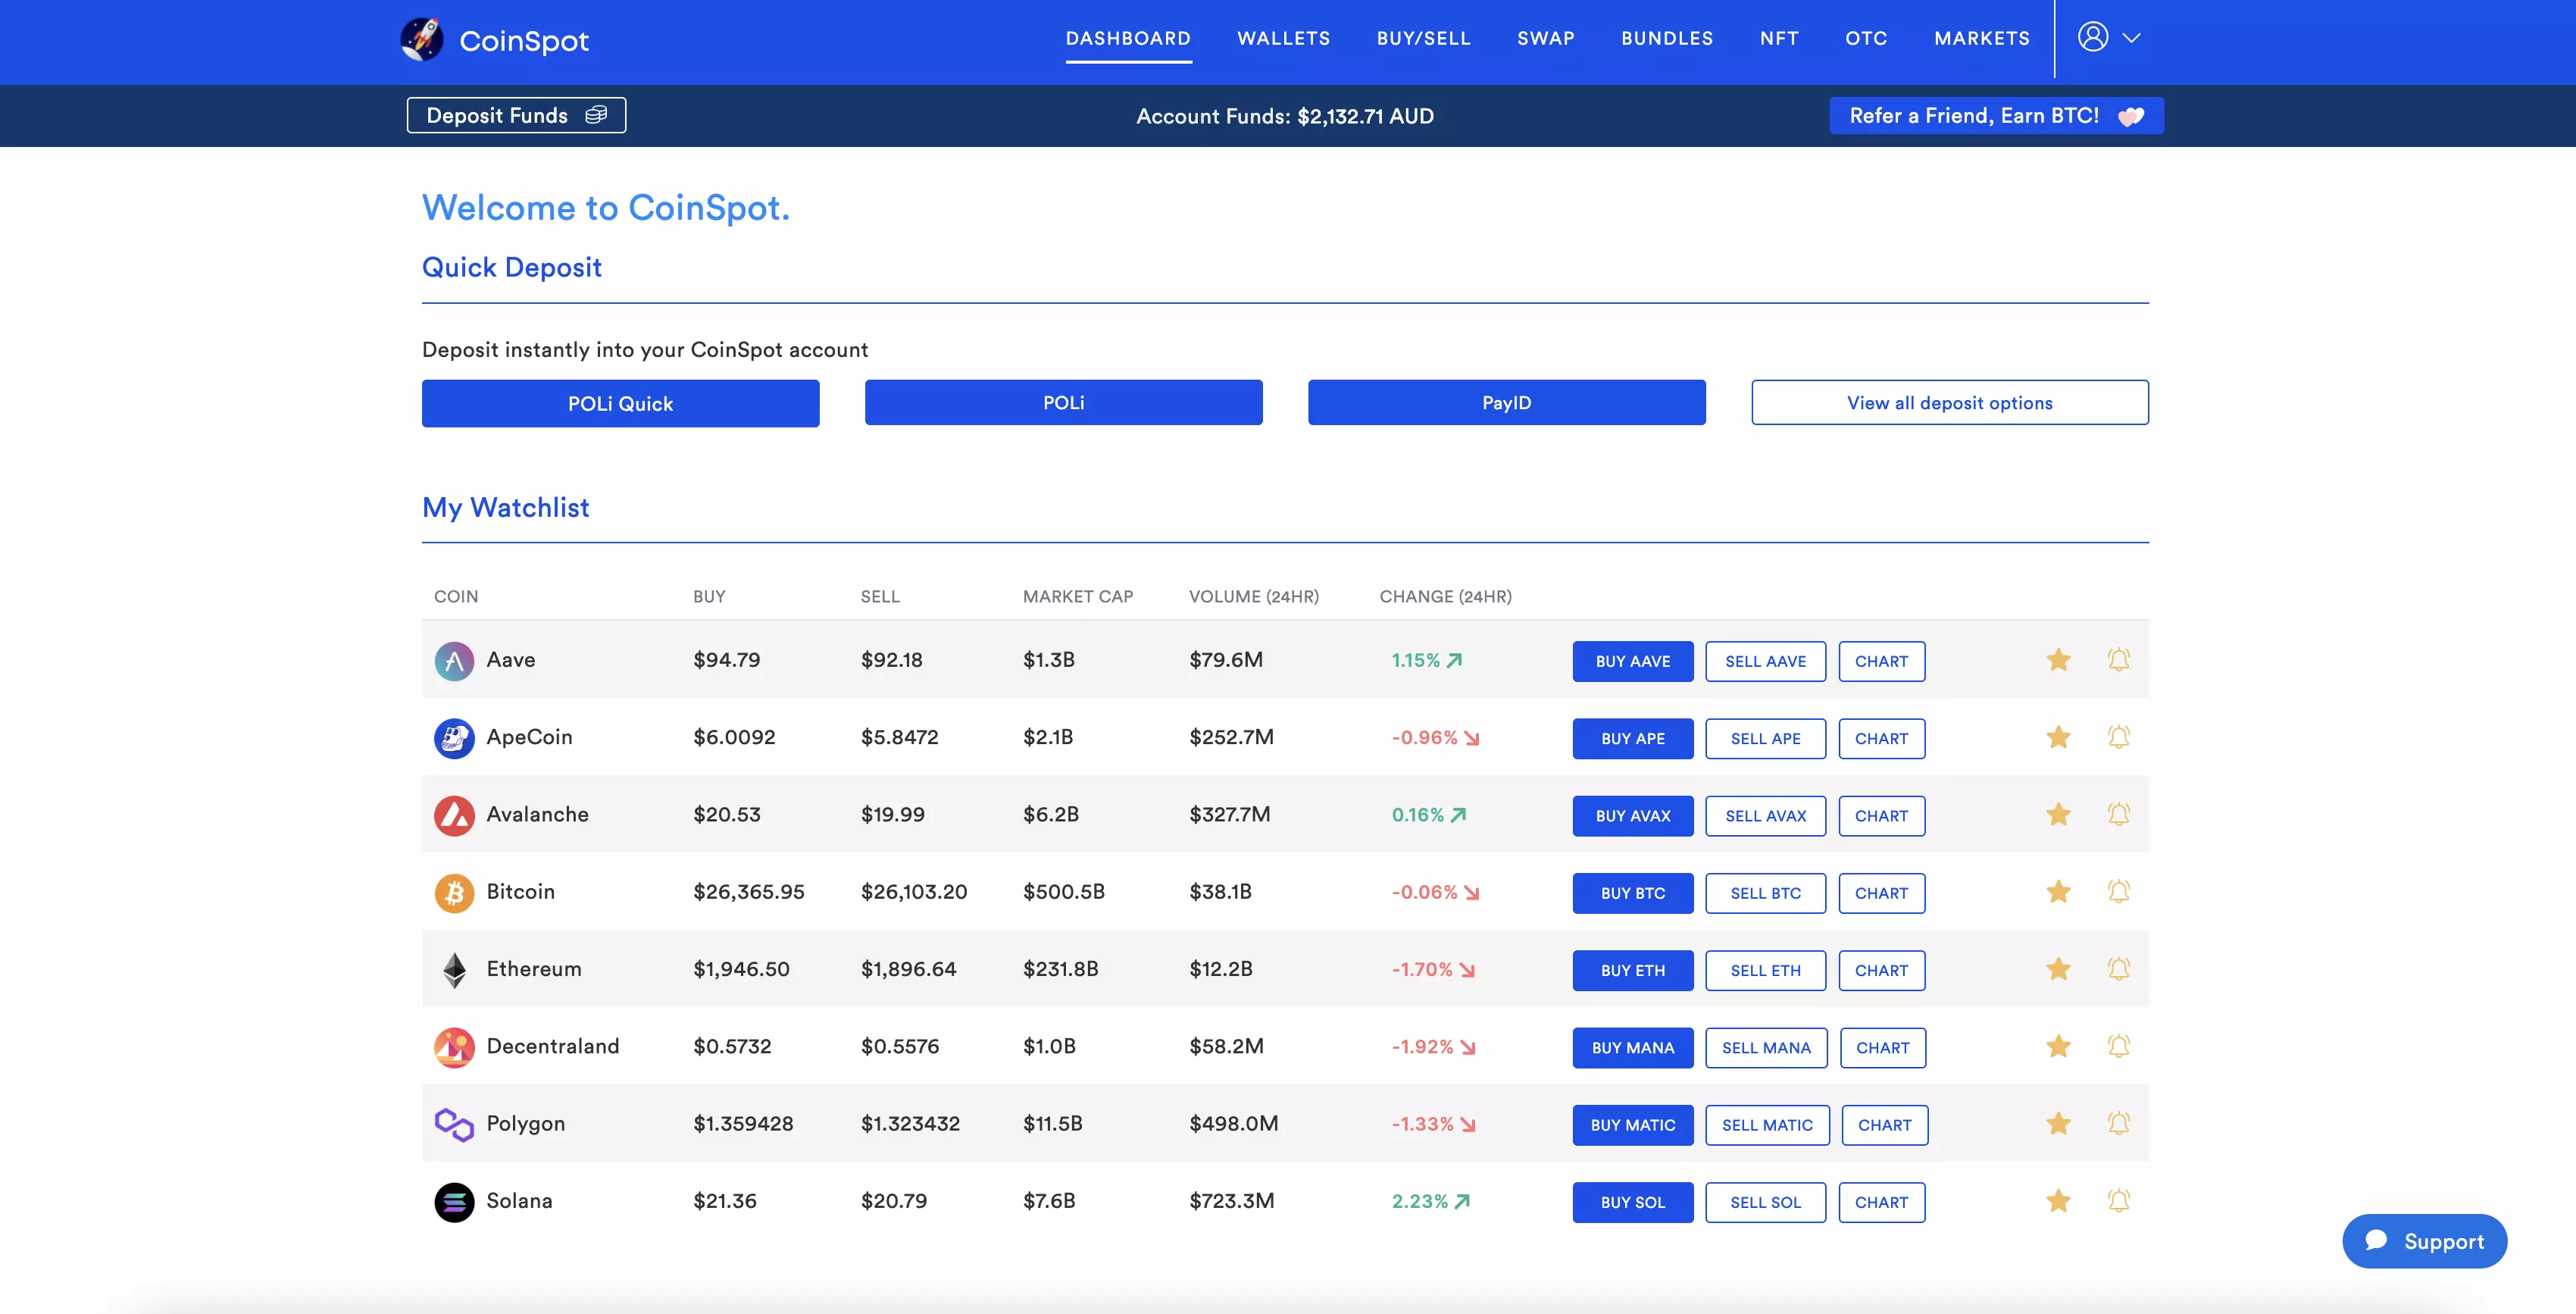
Task: Click the BUY AAVE button
Action: pos(1632,661)
